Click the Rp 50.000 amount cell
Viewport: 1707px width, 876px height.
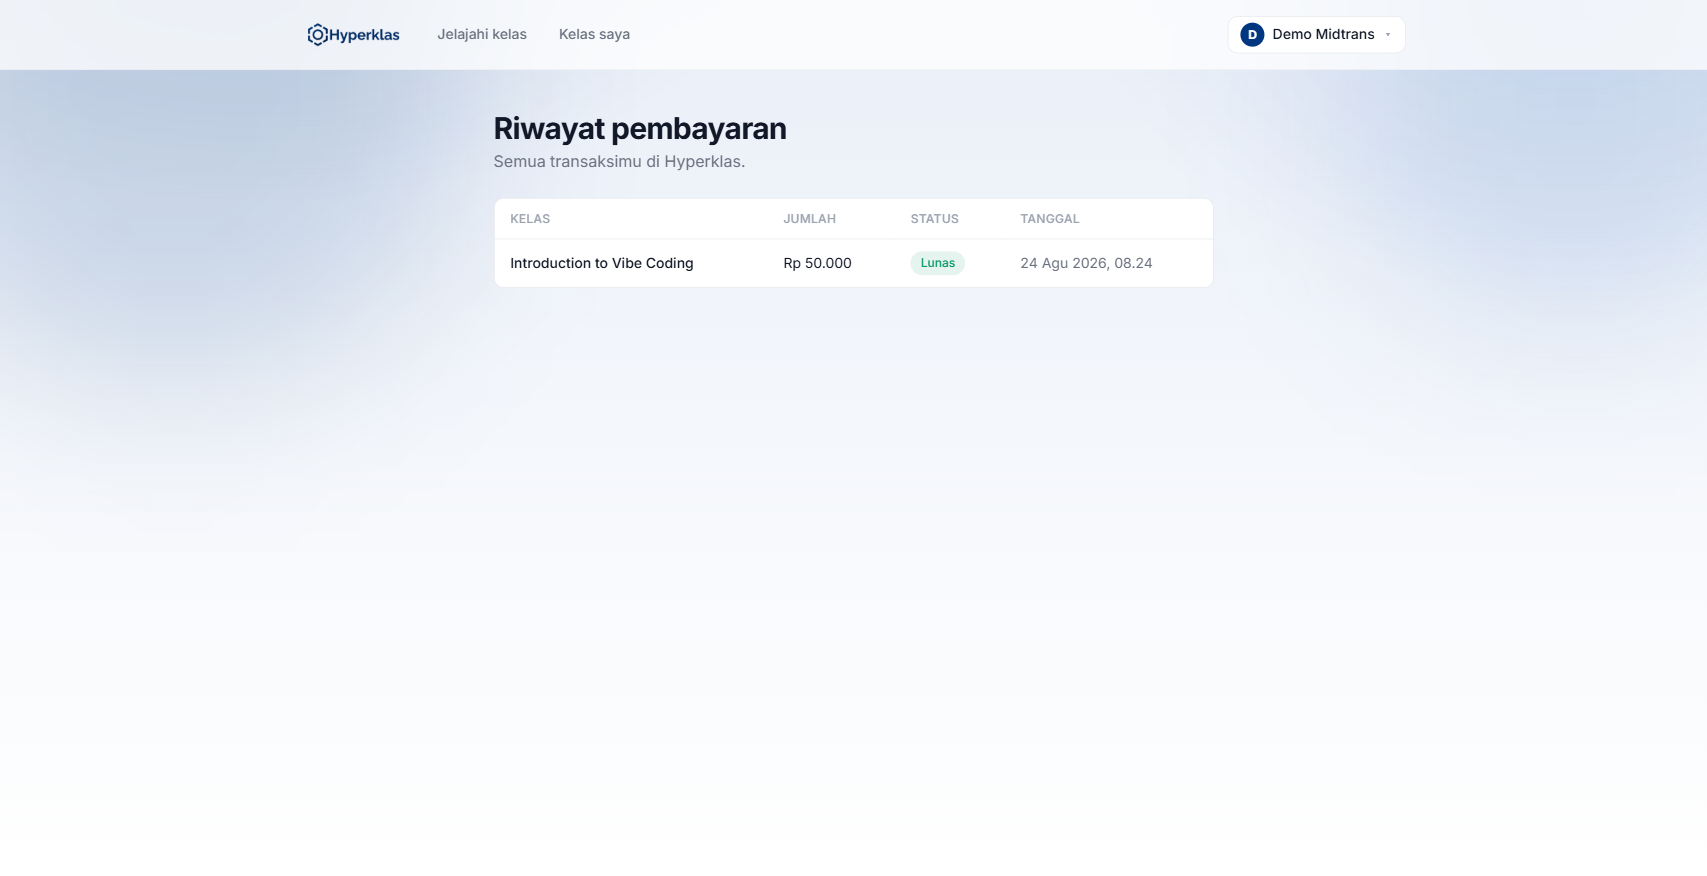pyautogui.click(x=817, y=263)
